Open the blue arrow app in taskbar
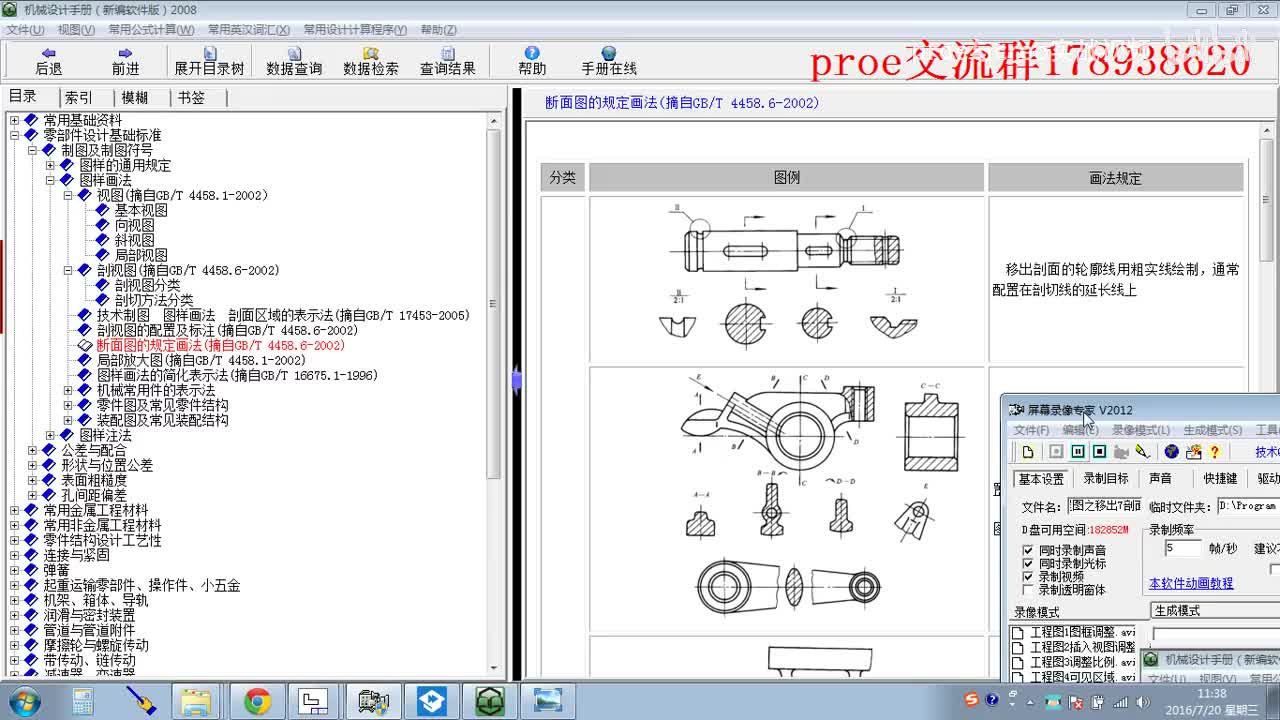 click(432, 702)
